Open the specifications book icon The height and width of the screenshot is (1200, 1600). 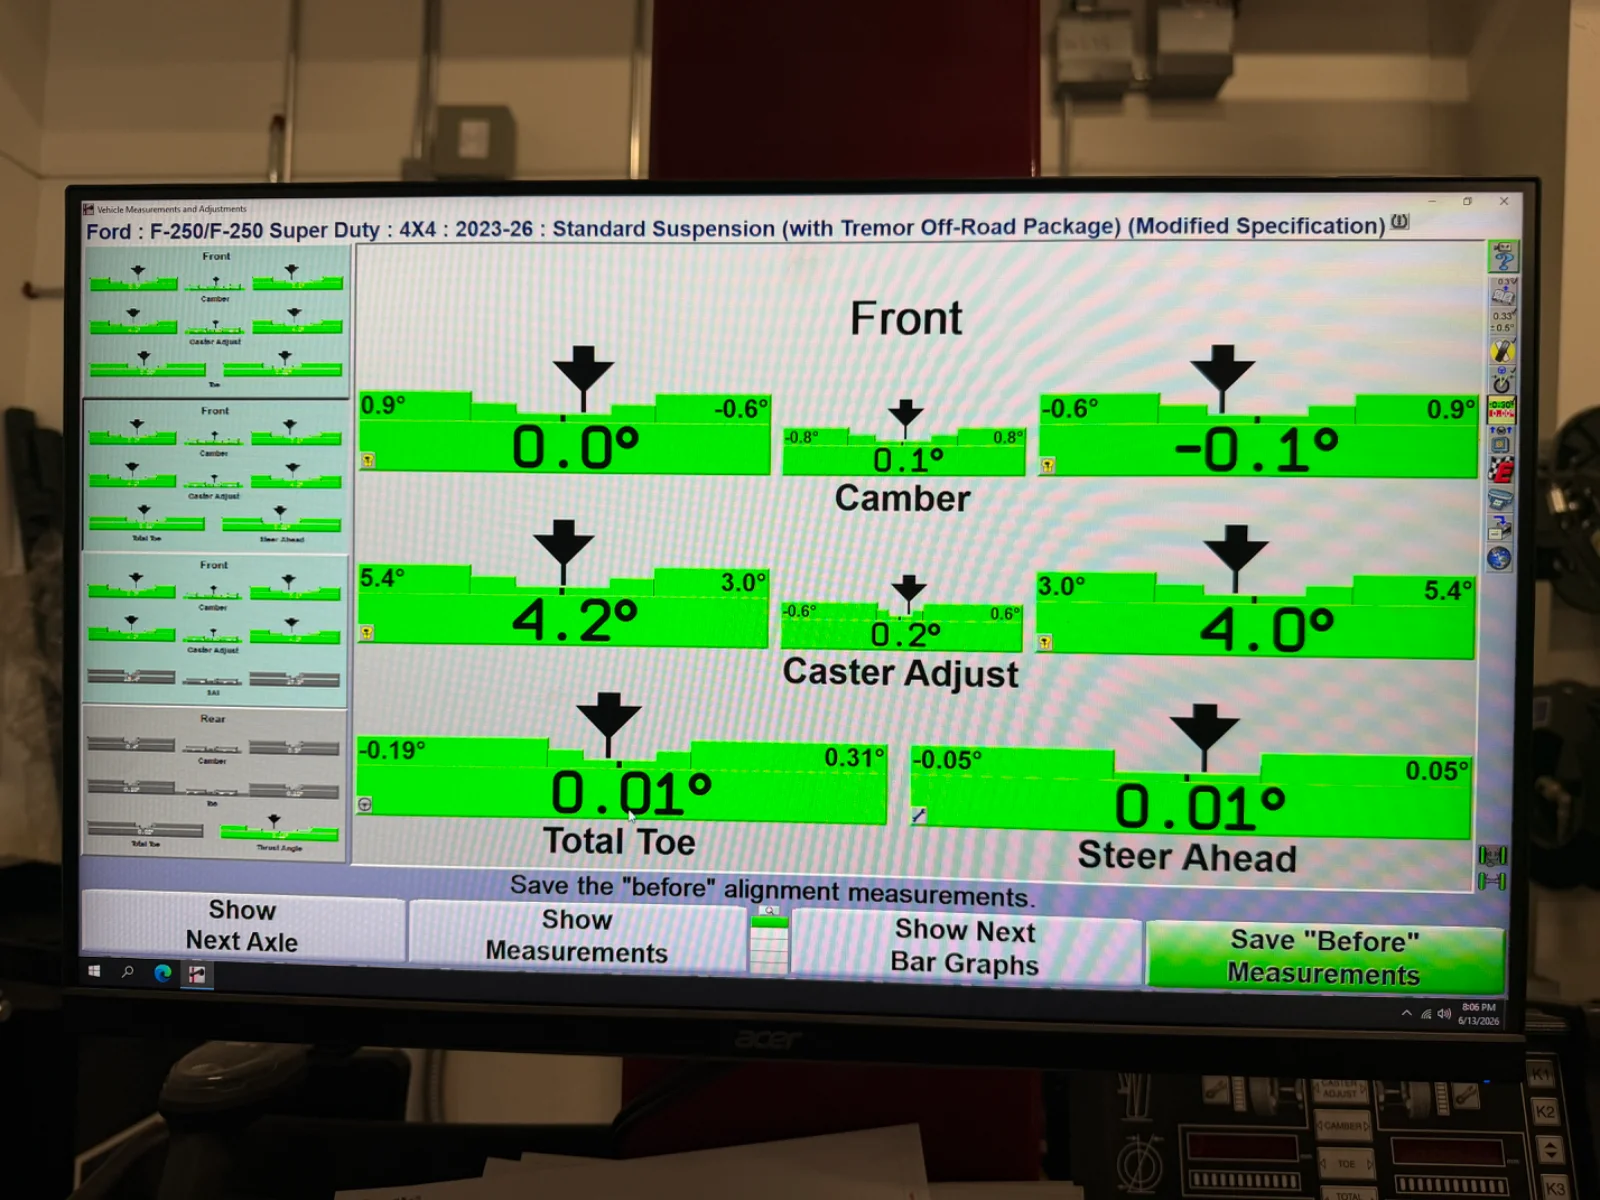click(x=1502, y=291)
